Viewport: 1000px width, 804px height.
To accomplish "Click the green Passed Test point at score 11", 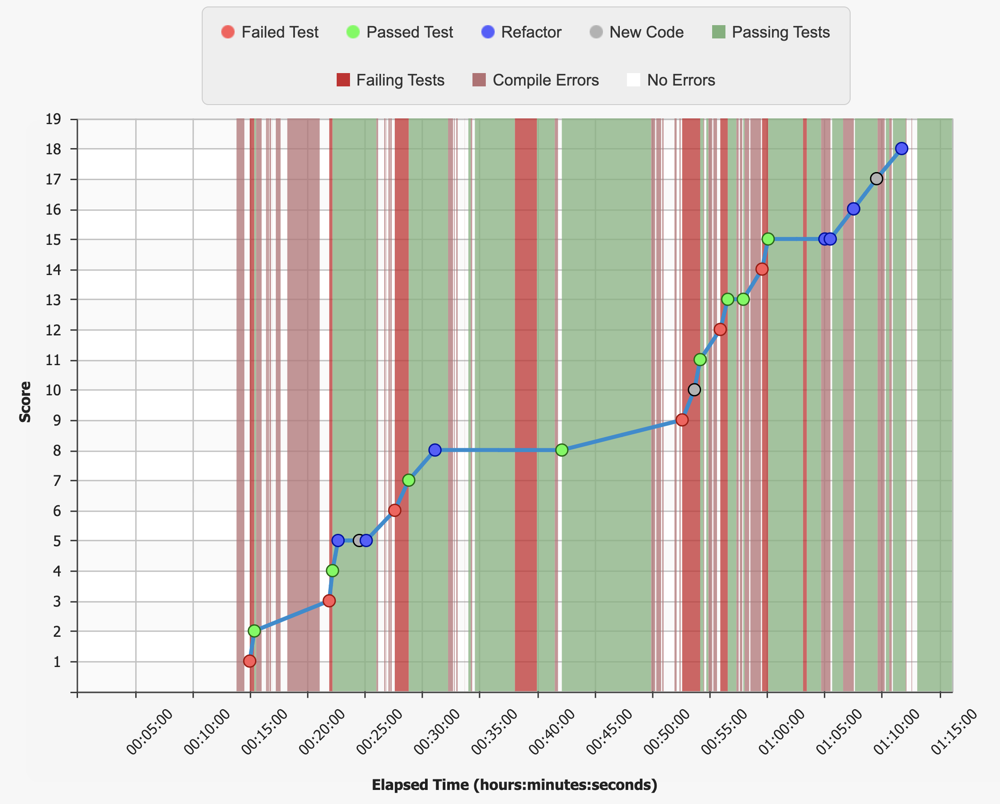I will click(700, 360).
